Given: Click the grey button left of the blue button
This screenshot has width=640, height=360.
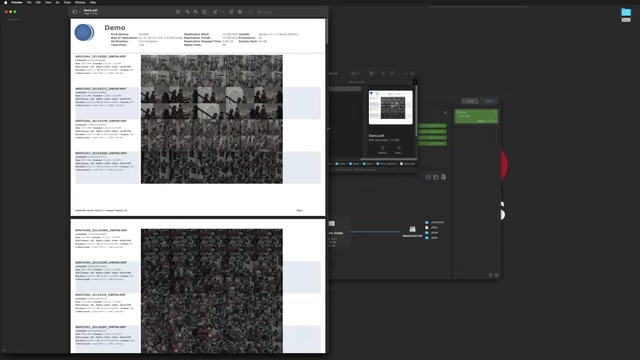Looking at the screenshot, I should click(x=470, y=101).
